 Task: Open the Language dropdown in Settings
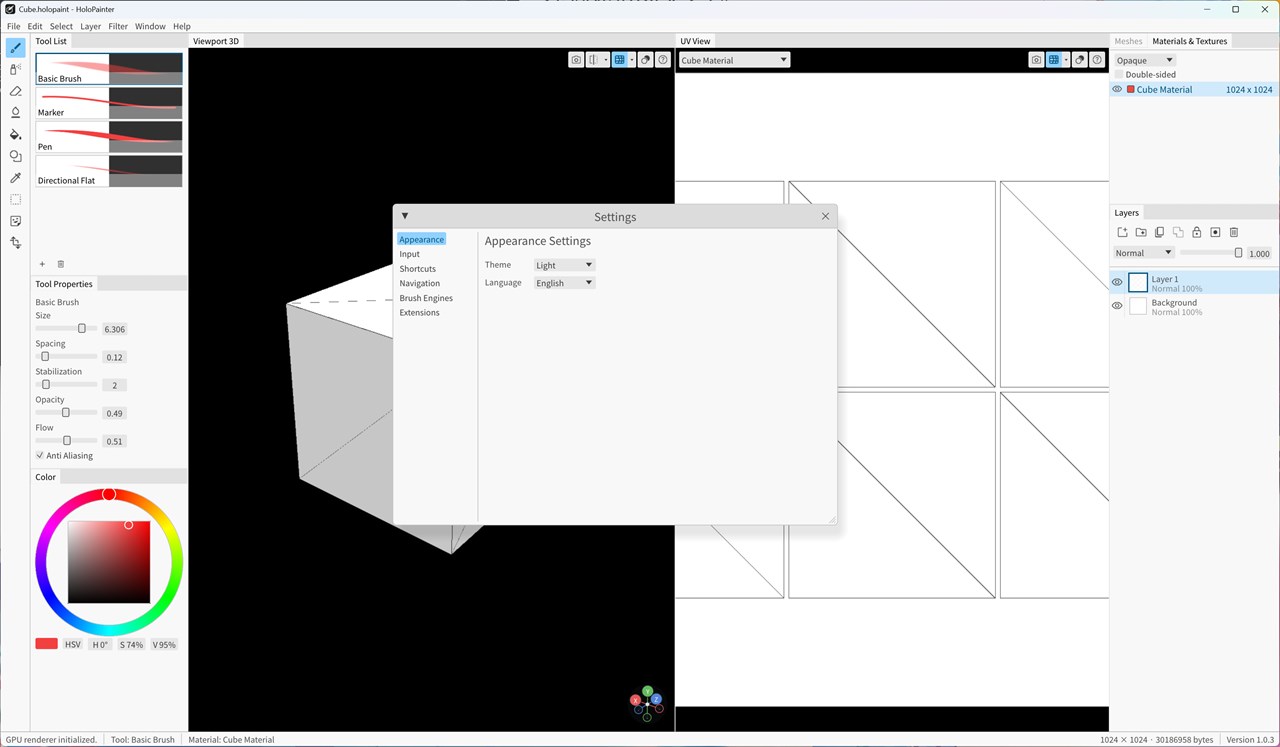[564, 283]
